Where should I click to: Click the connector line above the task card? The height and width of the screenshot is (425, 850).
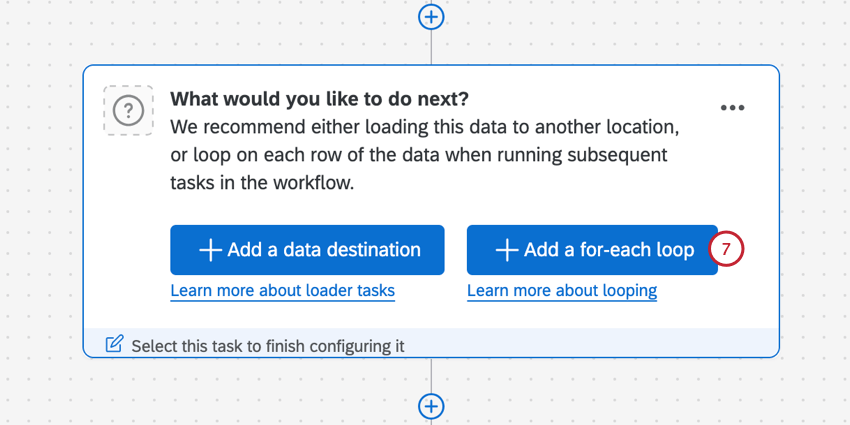pyautogui.click(x=431, y=47)
